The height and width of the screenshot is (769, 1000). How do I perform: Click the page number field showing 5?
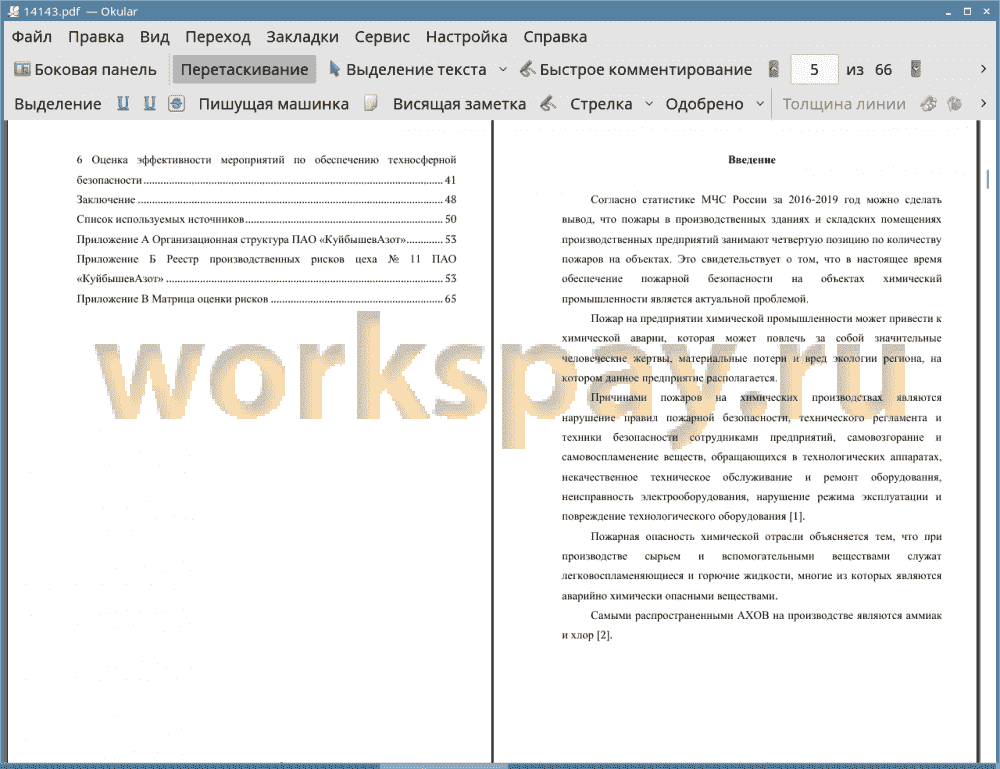coord(814,69)
